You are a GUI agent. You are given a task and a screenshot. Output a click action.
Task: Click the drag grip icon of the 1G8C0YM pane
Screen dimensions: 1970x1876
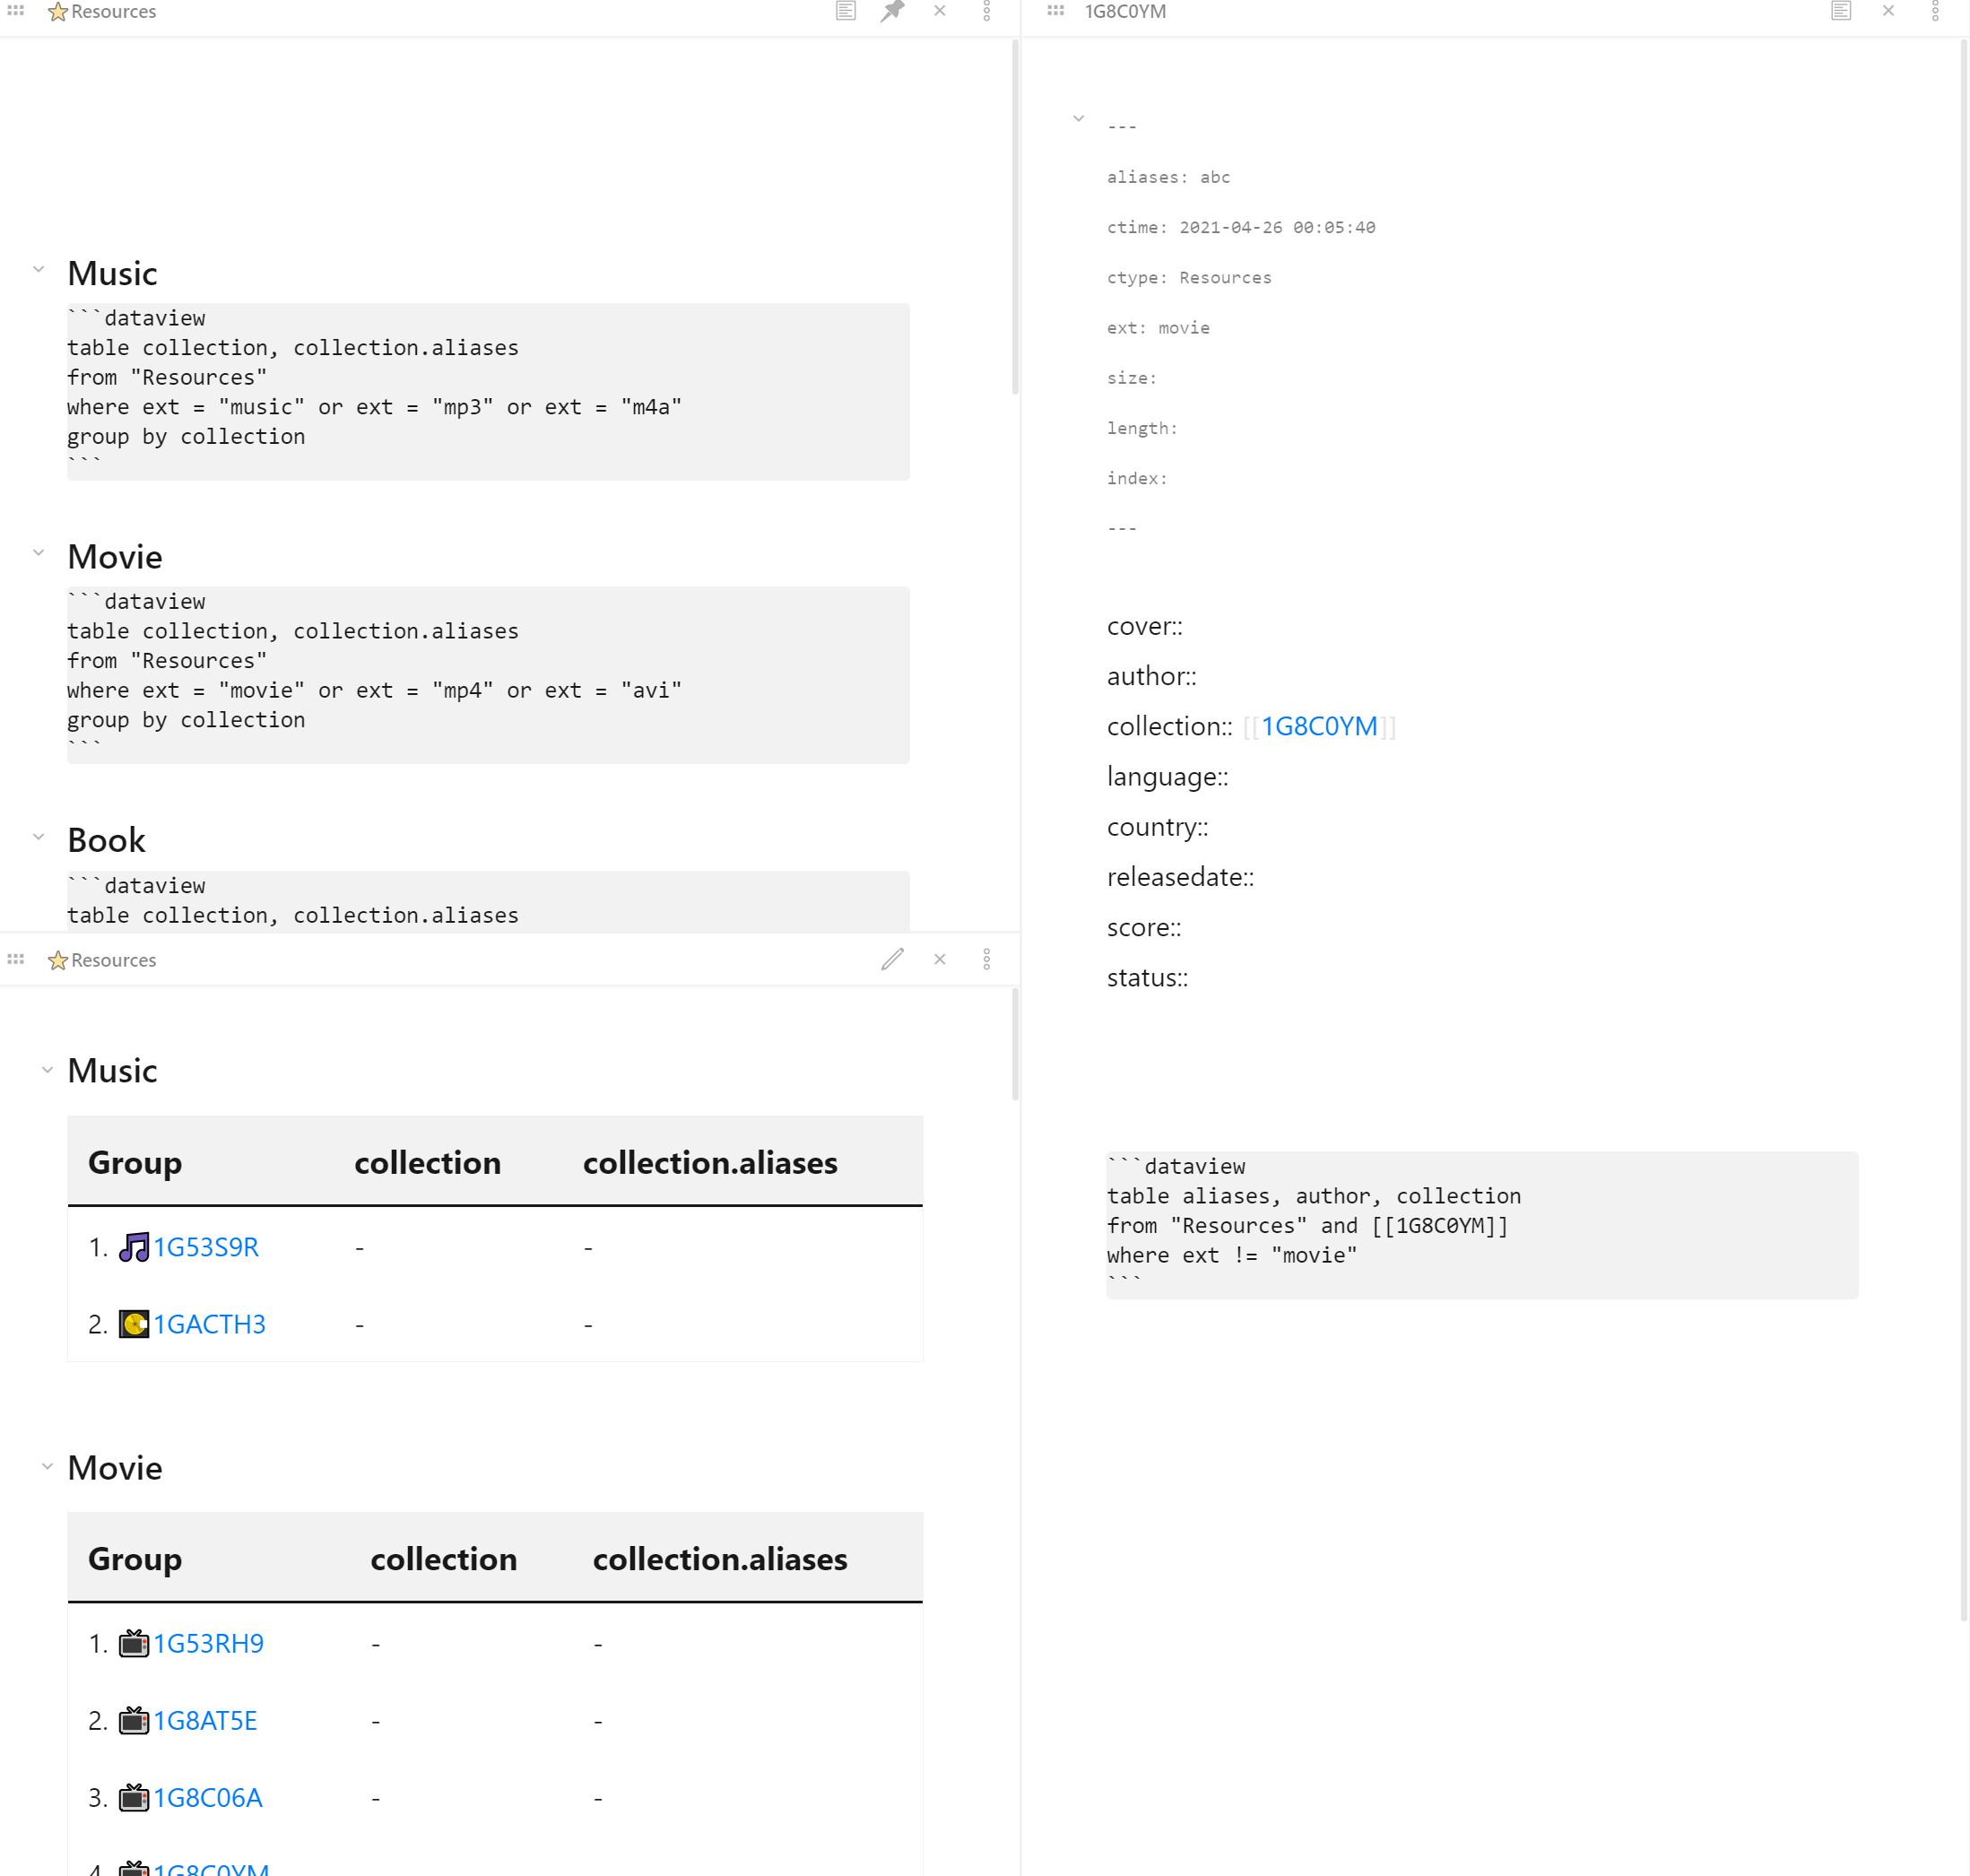(1055, 11)
